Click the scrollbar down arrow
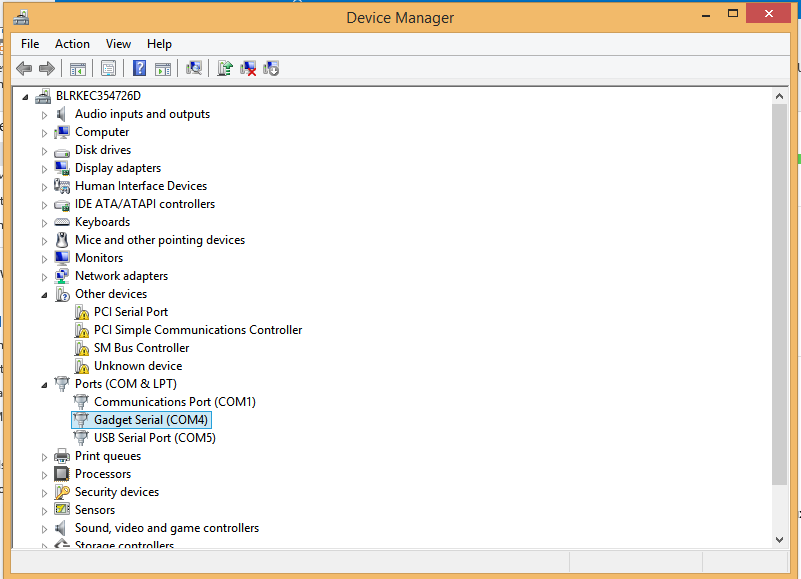 tap(779, 540)
